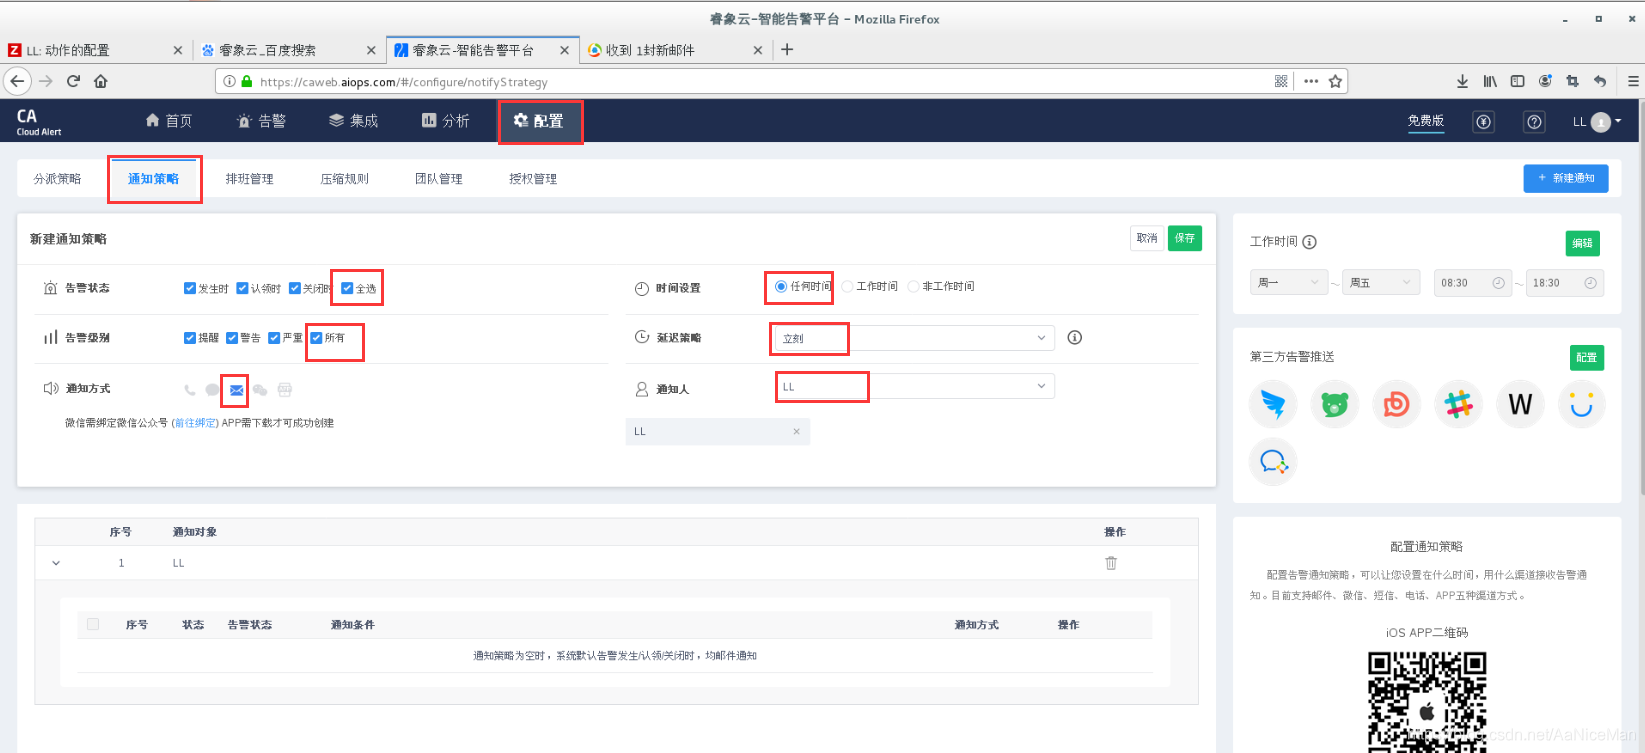Click the 保存 save button
1645x753 pixels.
pyautogui.click(x=1185, y=238)
